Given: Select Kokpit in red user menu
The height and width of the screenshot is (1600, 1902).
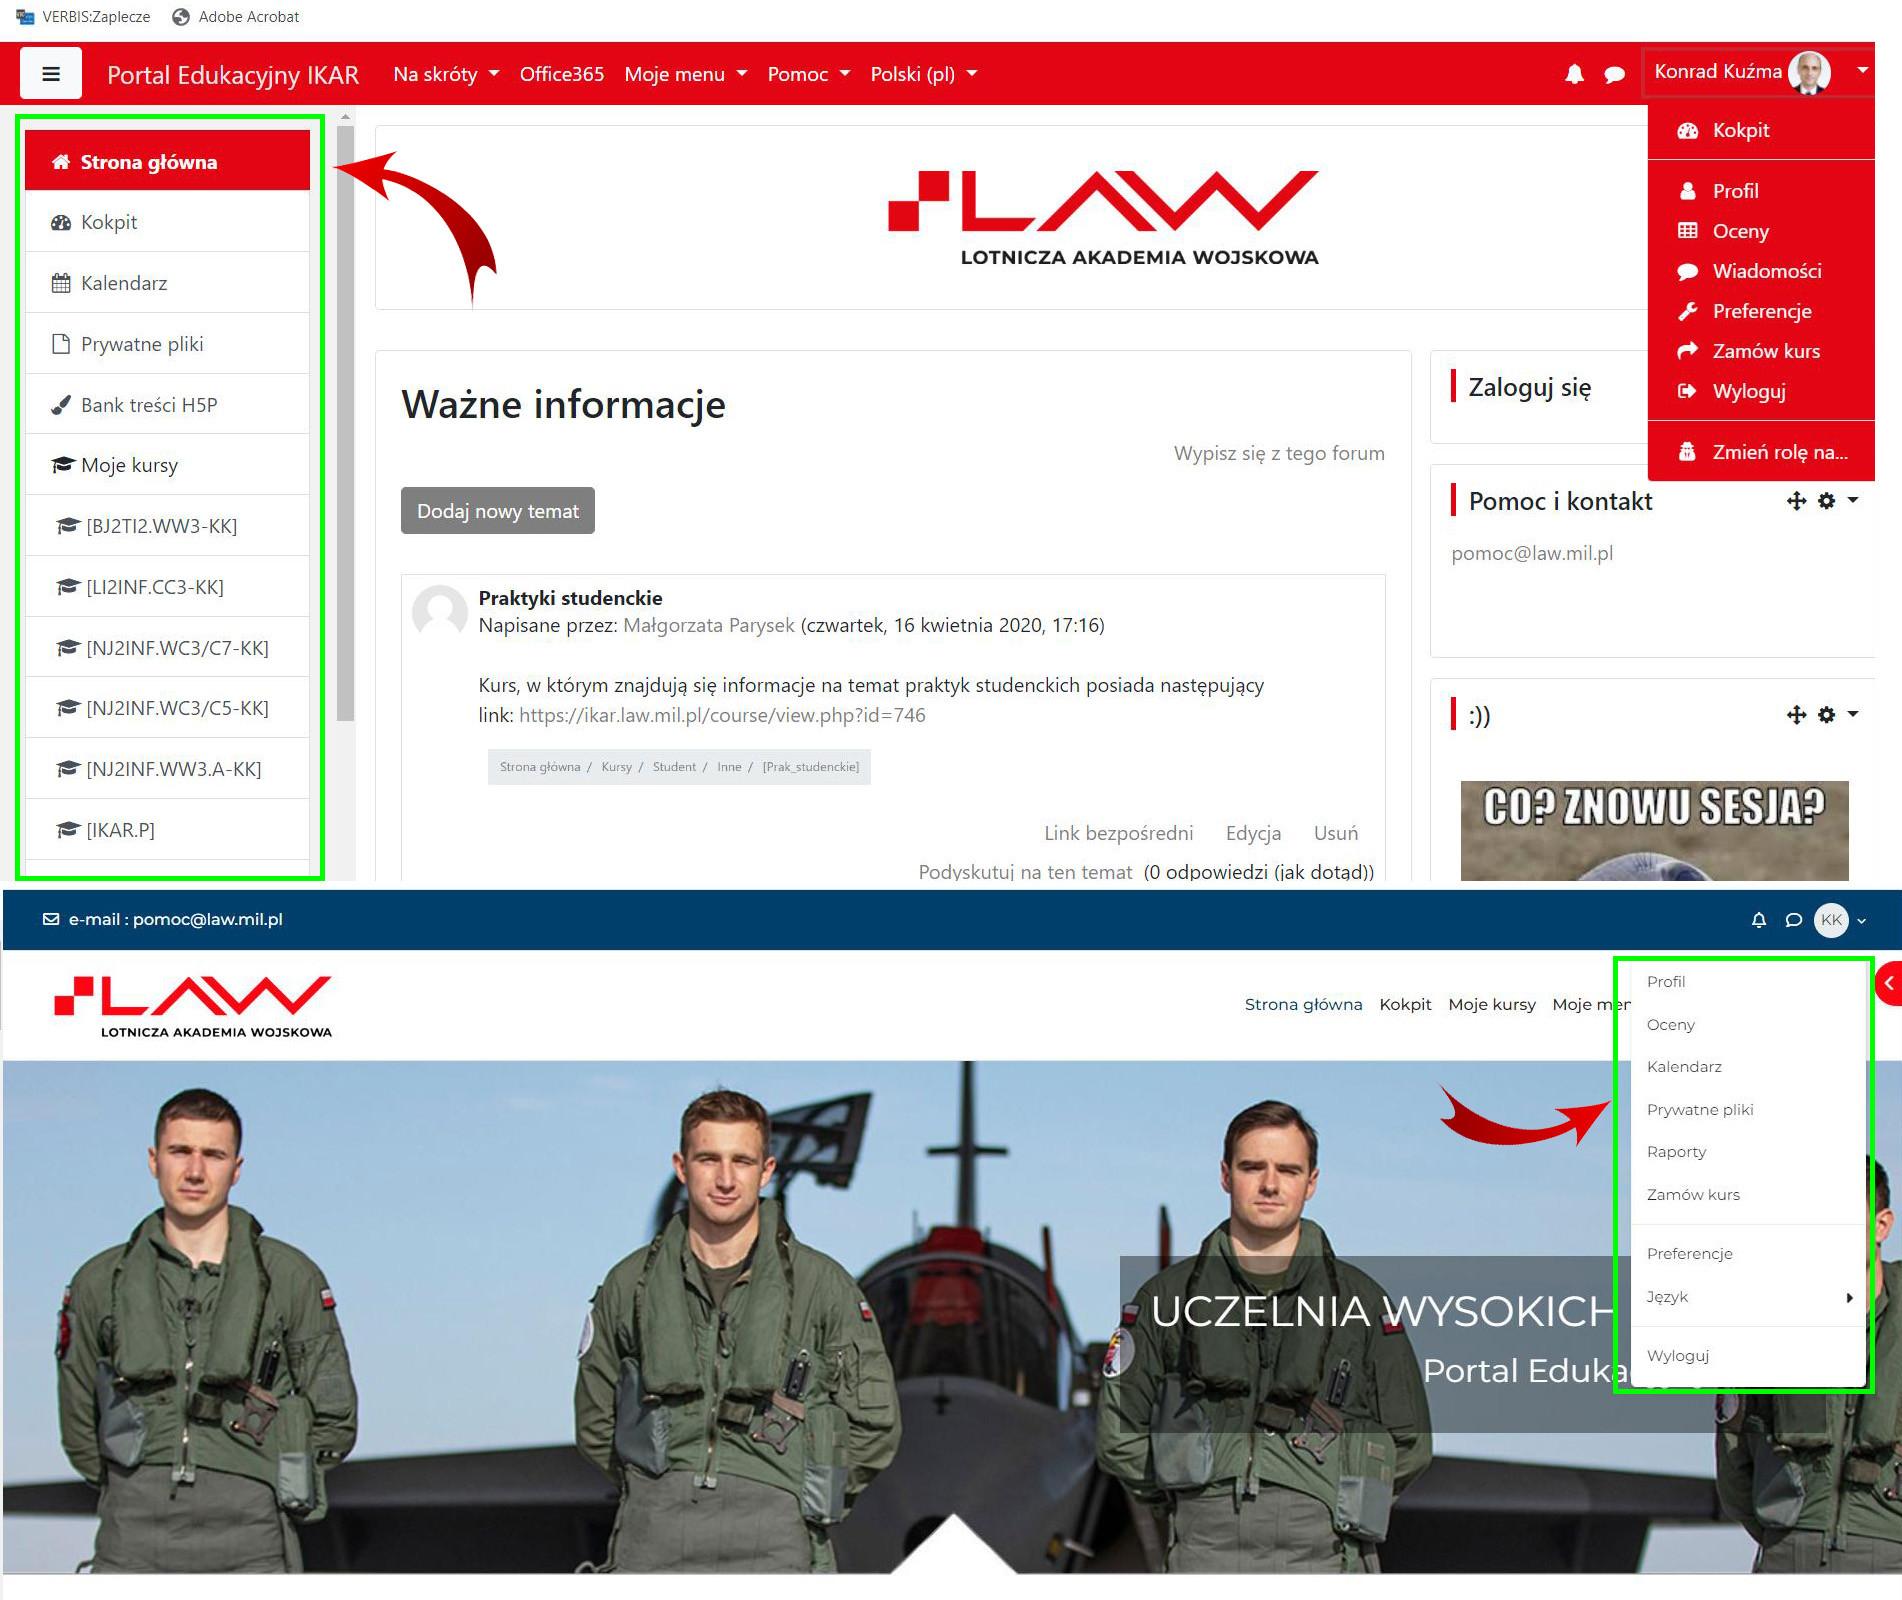Looking at the screenshot, I should click(1761, 130).
